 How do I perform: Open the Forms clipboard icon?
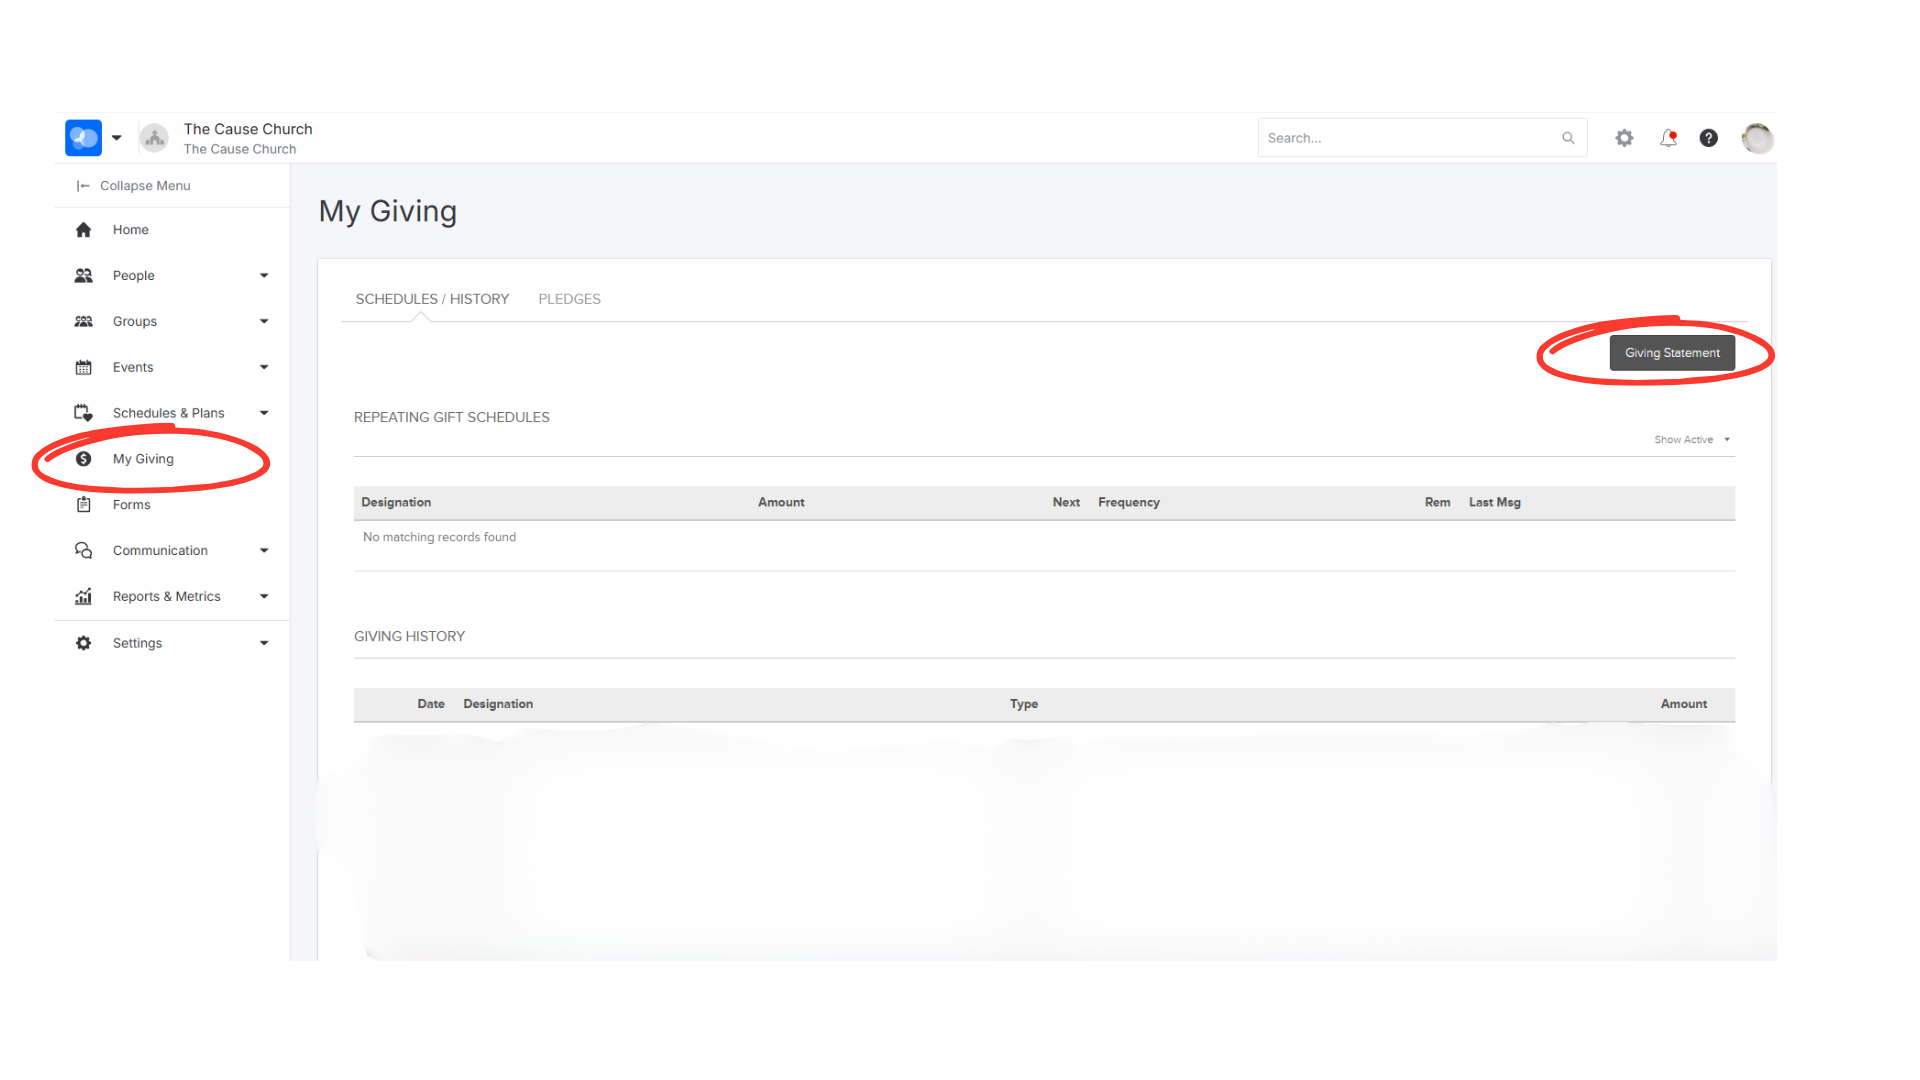point(84,505)
